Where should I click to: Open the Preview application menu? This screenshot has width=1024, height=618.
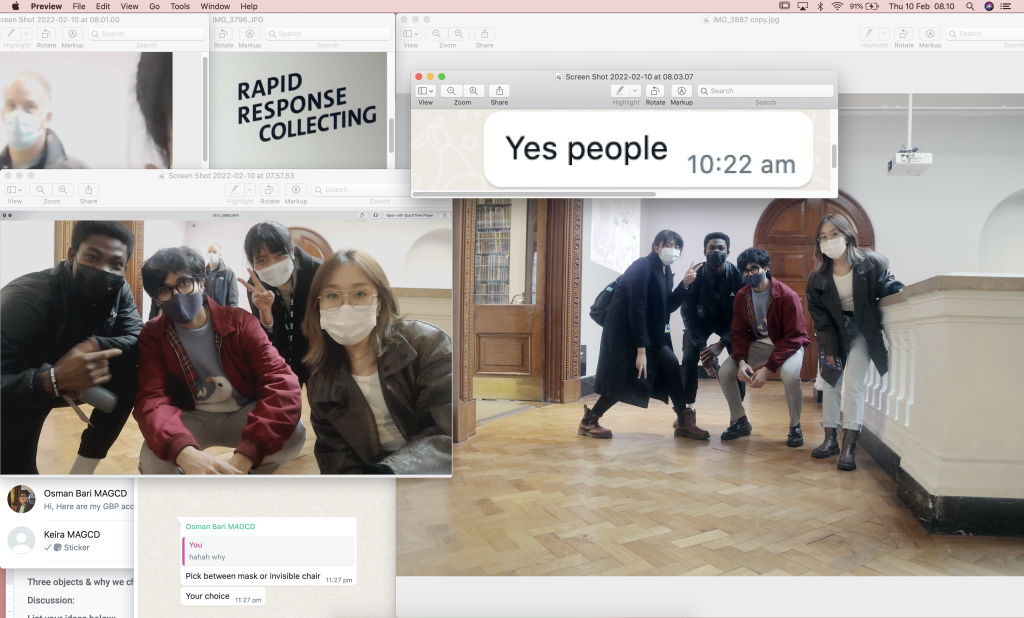[46, 6]
